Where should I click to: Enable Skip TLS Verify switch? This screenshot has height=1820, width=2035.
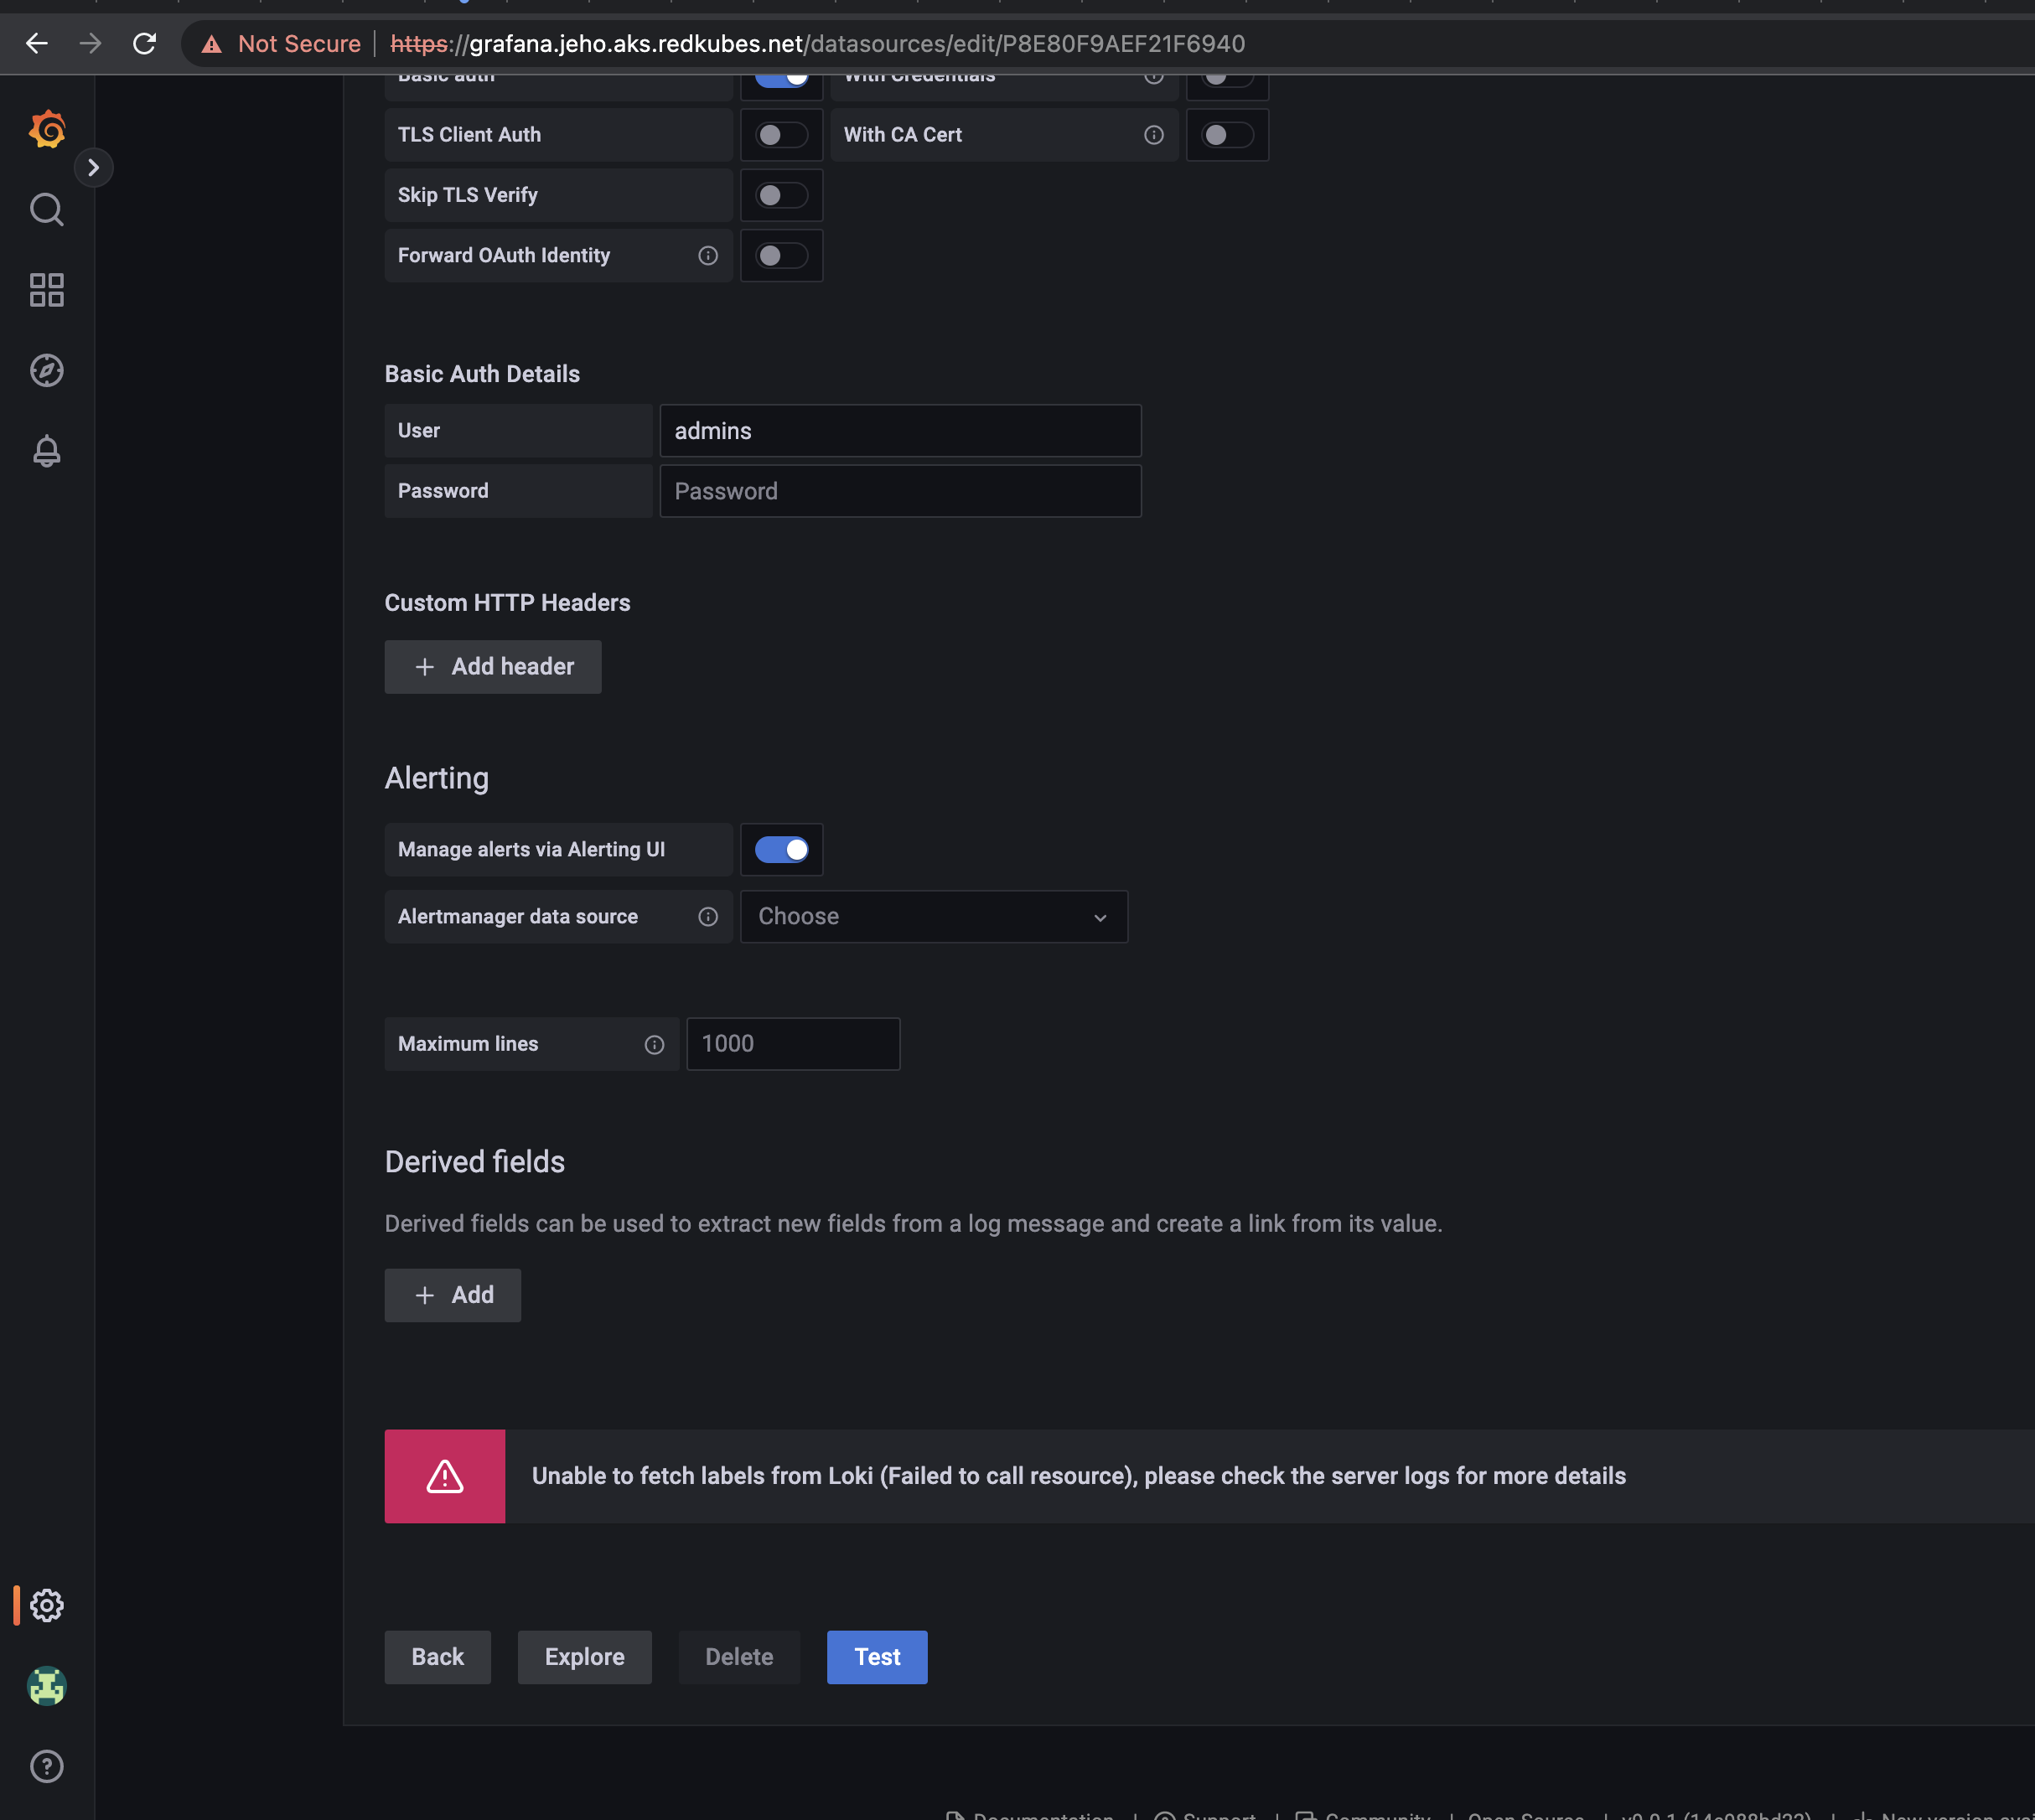(x=782, y=195)
